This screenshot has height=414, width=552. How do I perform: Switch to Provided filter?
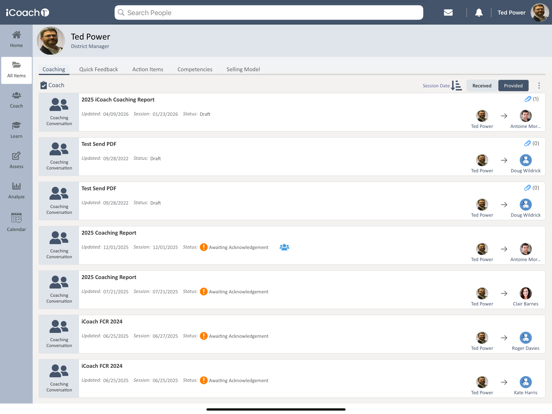[513, 86]
